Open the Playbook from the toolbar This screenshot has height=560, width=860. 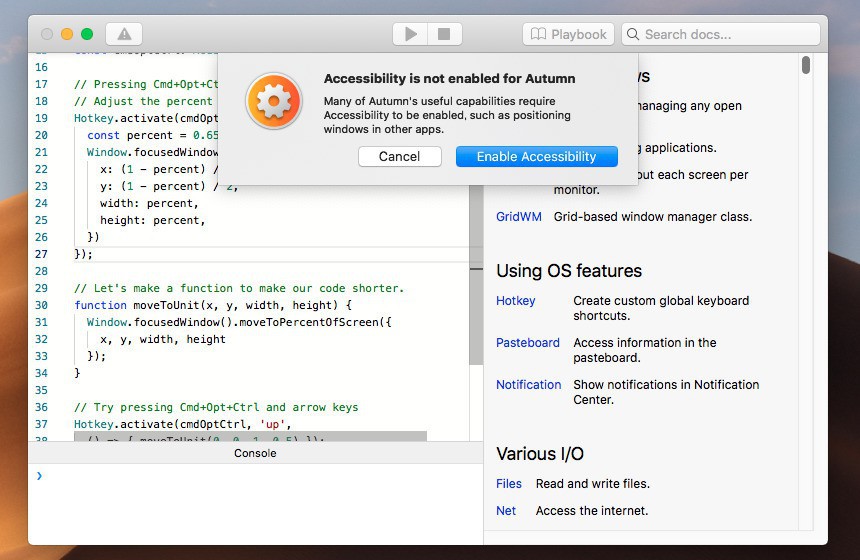pos(568,34)
